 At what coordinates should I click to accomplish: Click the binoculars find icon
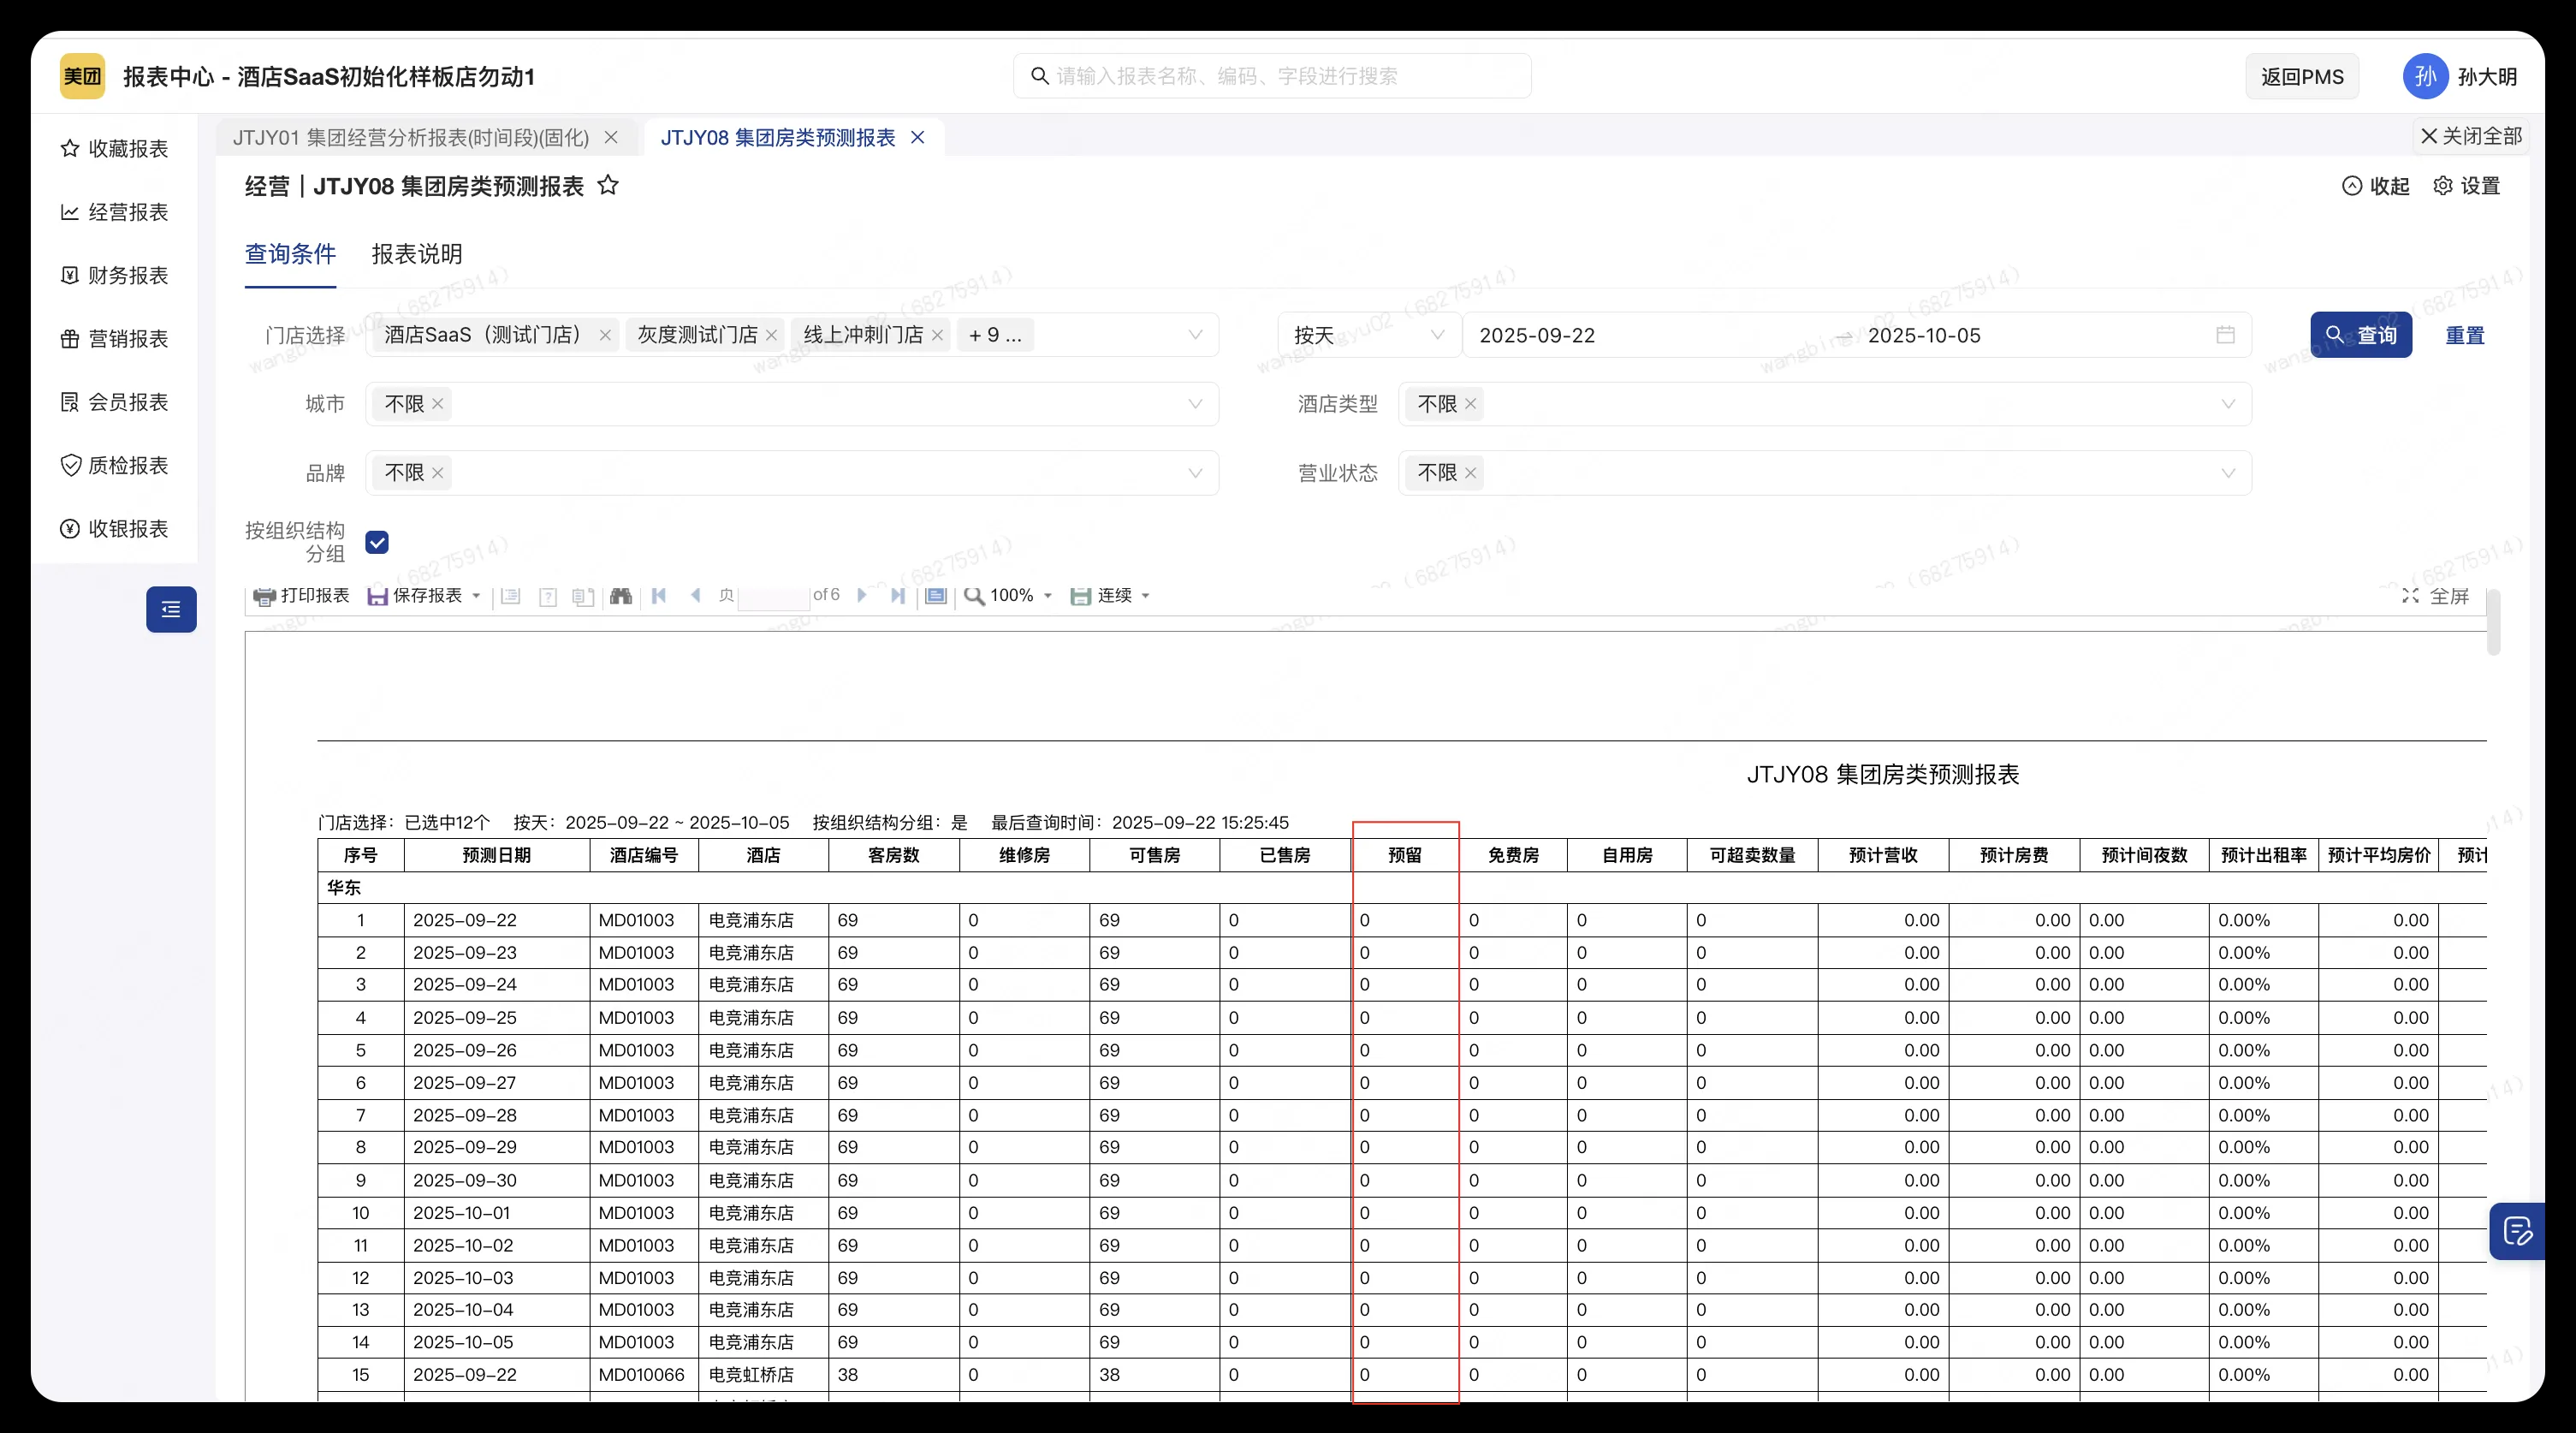click(621, 596)
